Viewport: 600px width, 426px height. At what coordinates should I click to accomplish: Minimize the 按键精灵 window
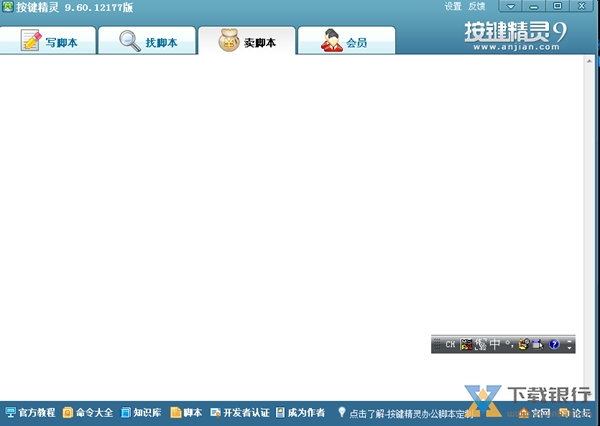[534, 6]
